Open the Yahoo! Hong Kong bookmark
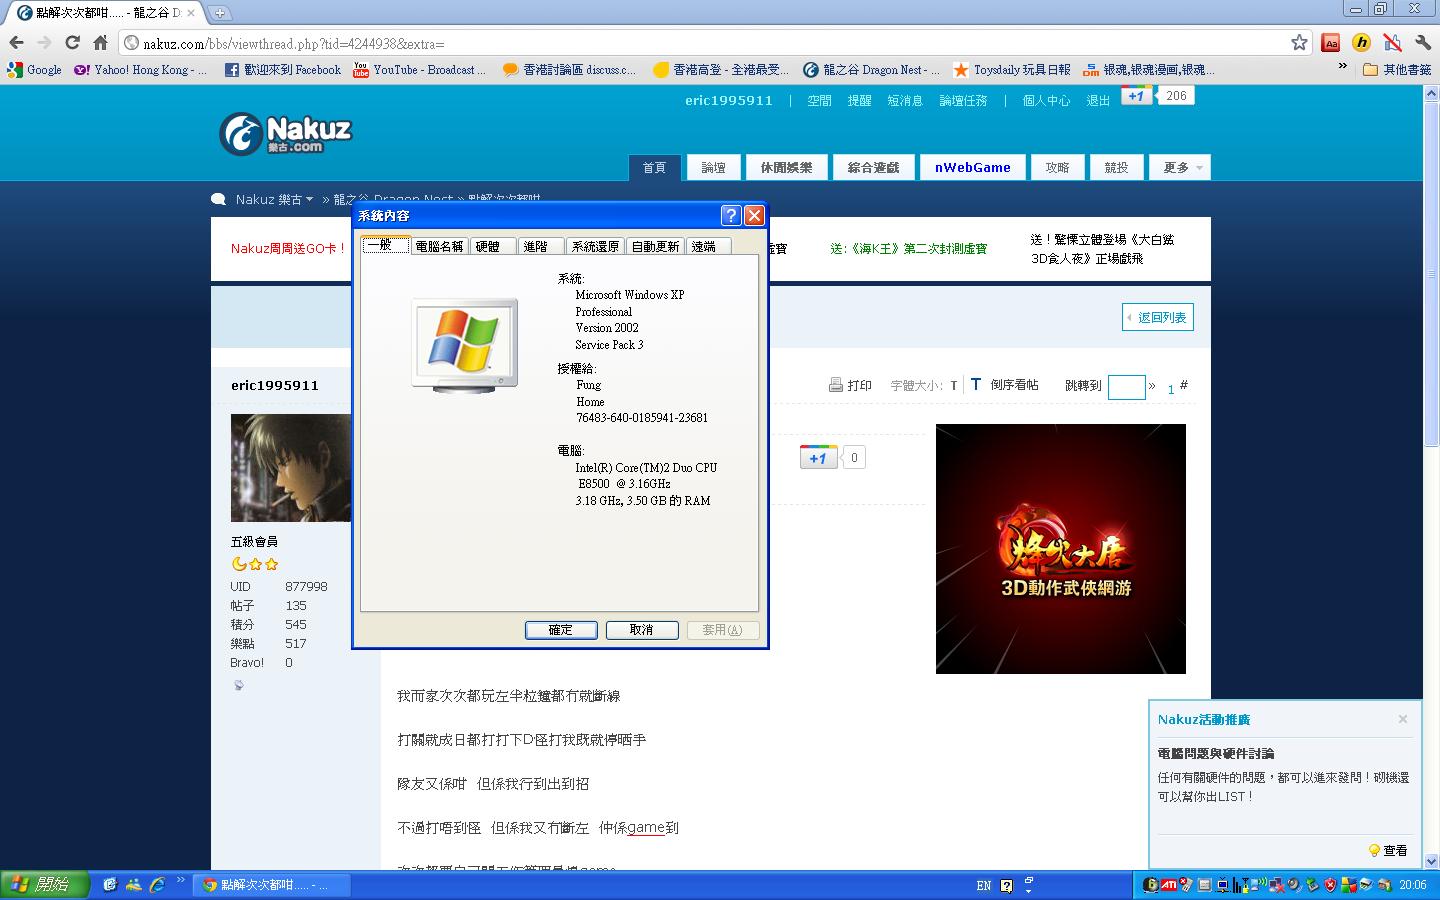Screen dimensions: 1440x900 click(141, 70)
